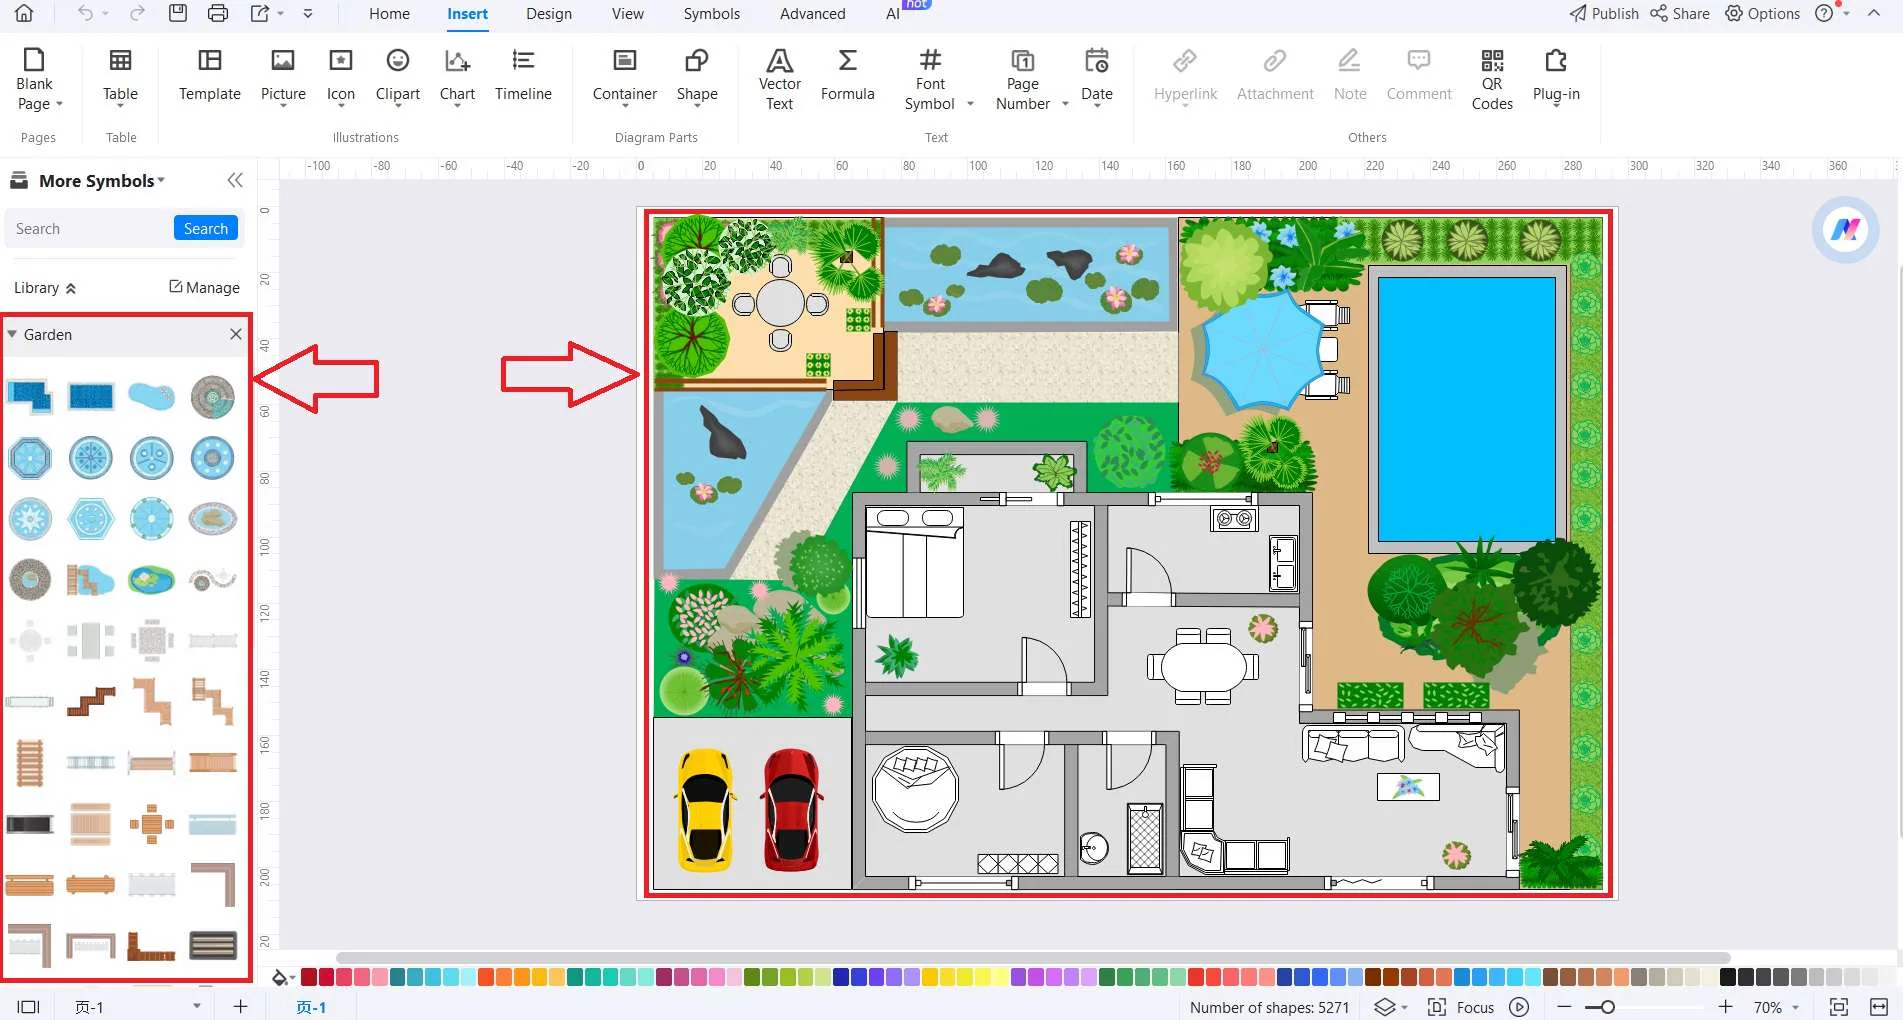Viewport: 1903px width, 1020px height.
Task: Open the quick access toolbar customize dropdown
Action: 308,13
